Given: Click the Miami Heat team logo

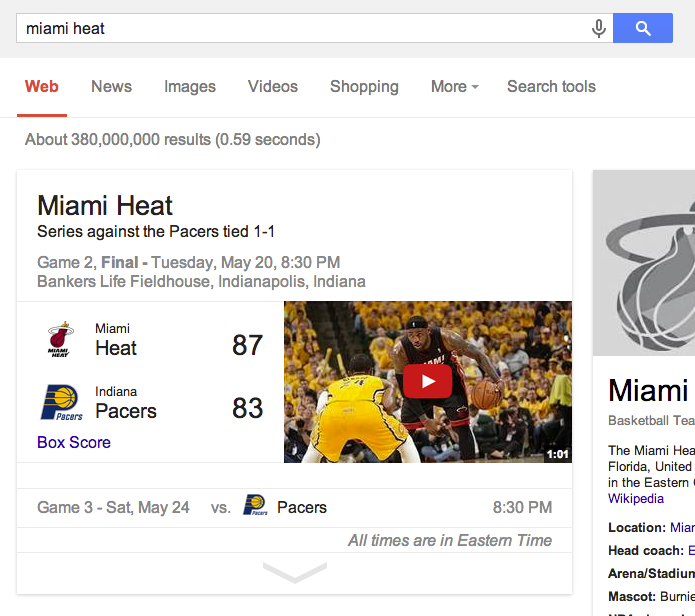Looking at the screenshot, I should 61,339.
